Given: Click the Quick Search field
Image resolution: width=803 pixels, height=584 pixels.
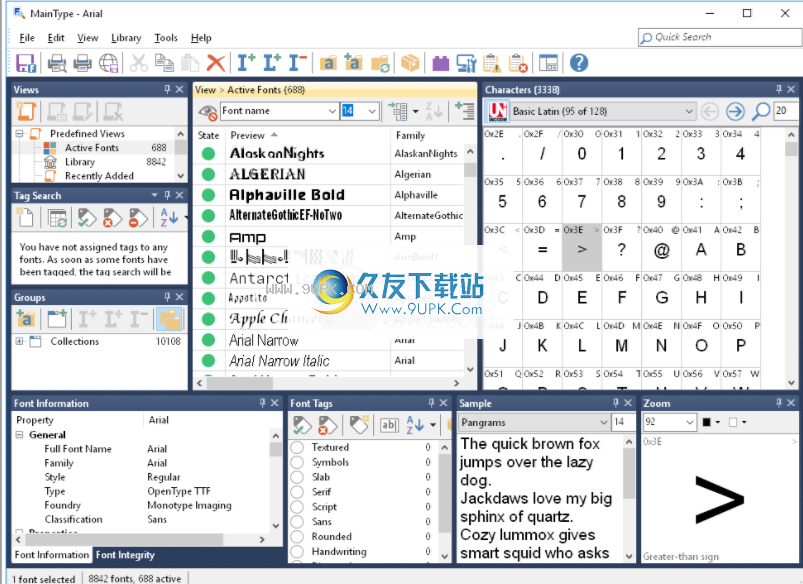Looking at the screenshot, I should tap(720, 37).
